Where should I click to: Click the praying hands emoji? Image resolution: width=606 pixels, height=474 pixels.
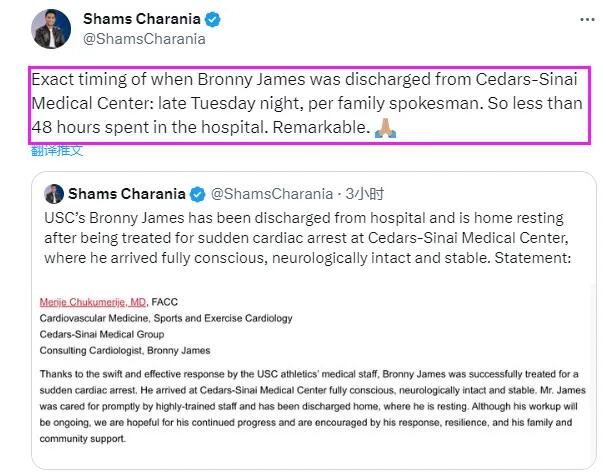point(384,127)
